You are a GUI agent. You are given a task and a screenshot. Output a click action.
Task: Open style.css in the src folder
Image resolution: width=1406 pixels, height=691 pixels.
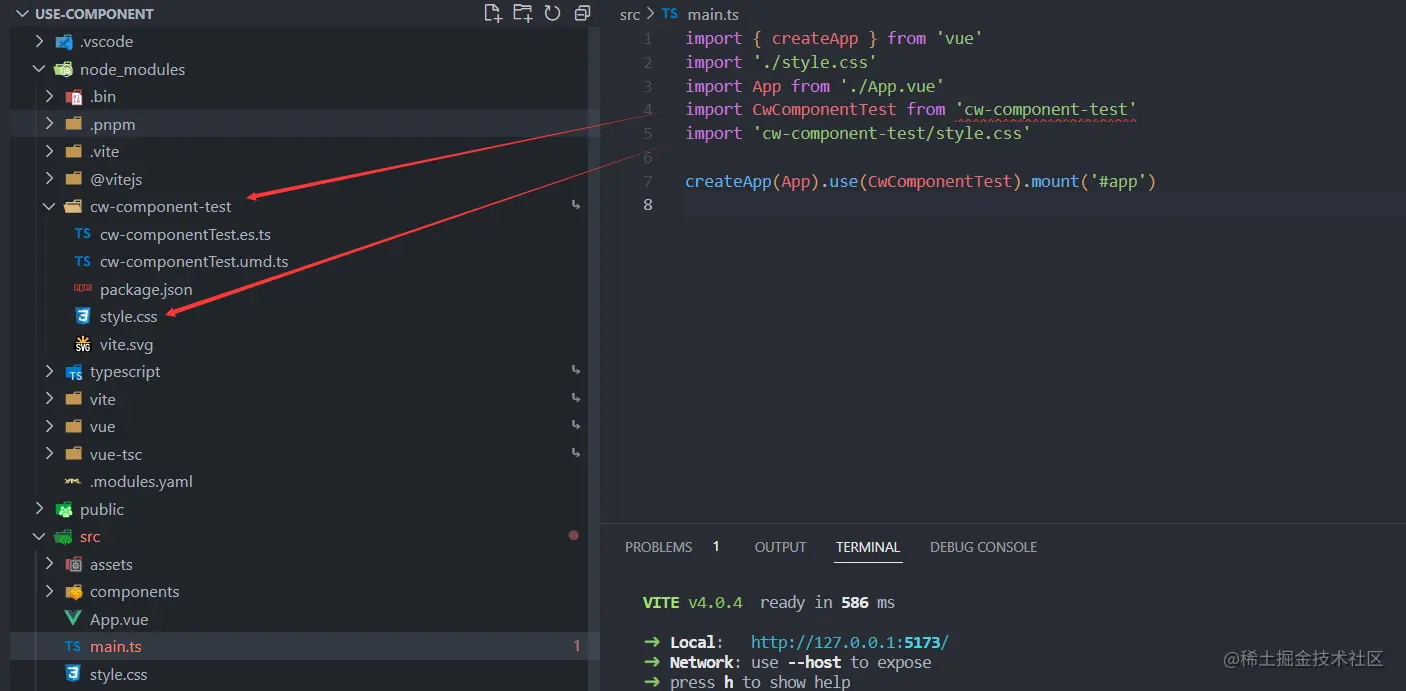point(118,674)
